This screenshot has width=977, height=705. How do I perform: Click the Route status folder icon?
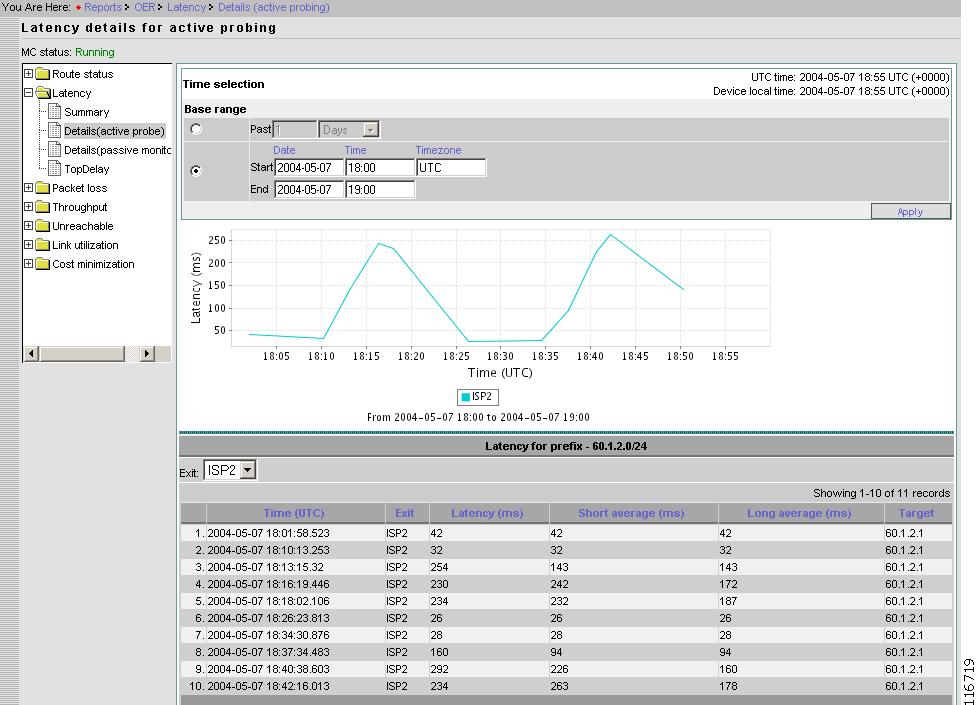42,74
